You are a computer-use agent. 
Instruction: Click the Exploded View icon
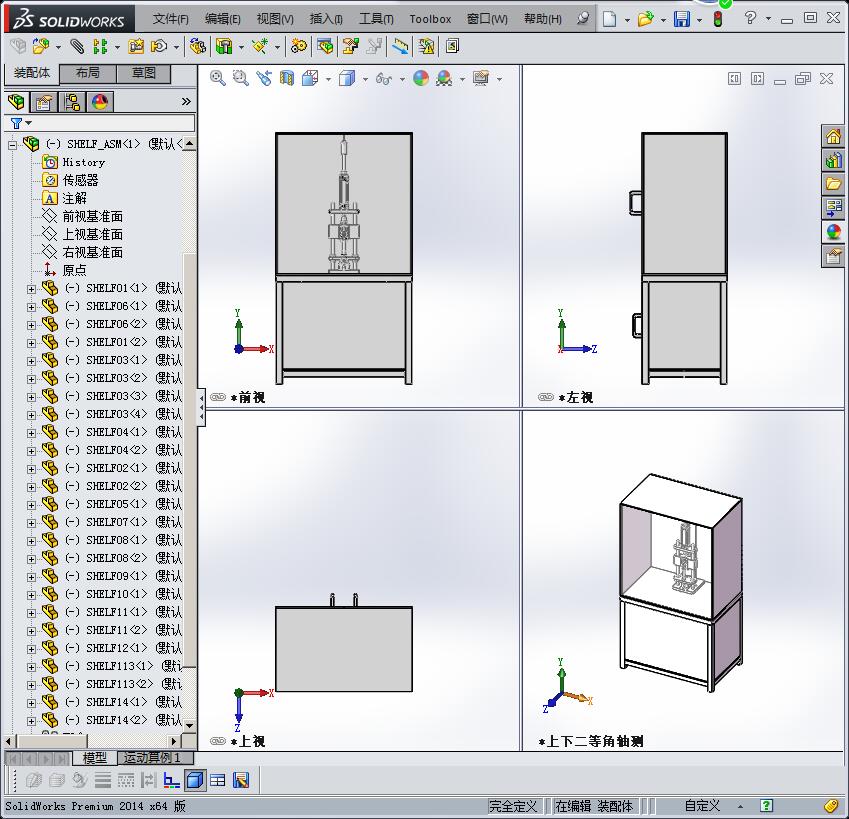pos(350,47)
